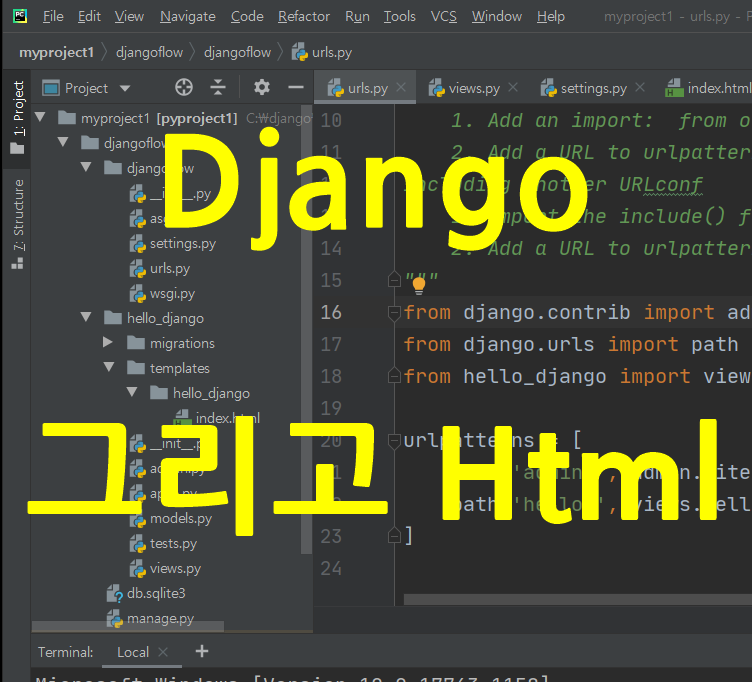
Task: Click myproject1 in the breadcrumb bar
Action: point(57,52)
